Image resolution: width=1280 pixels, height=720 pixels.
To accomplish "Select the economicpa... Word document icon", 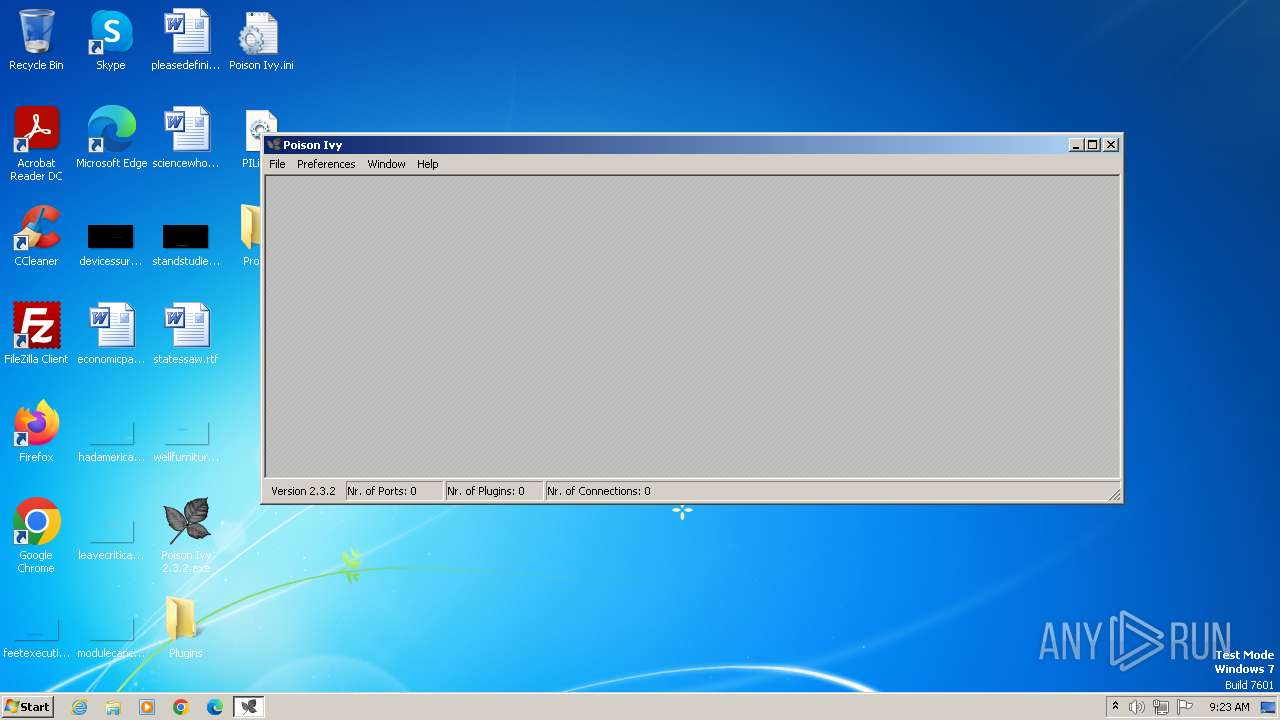I will click(111, 334).
